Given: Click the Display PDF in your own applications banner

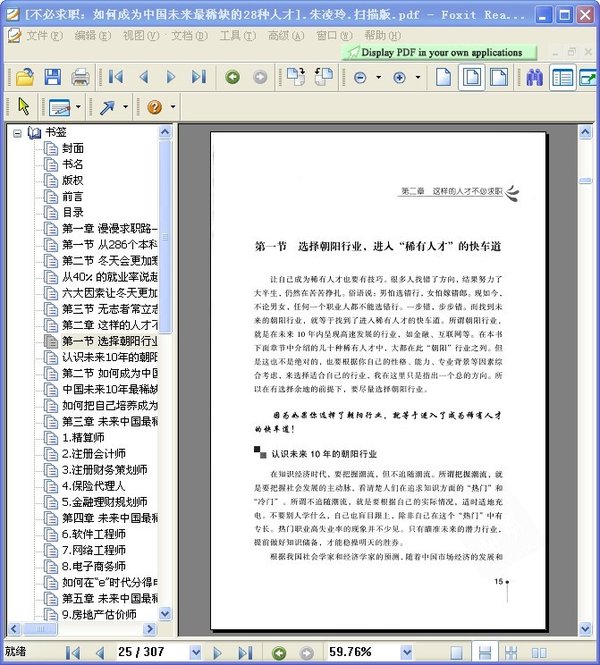Looking at the screenshot, I should tap(439, 53).
